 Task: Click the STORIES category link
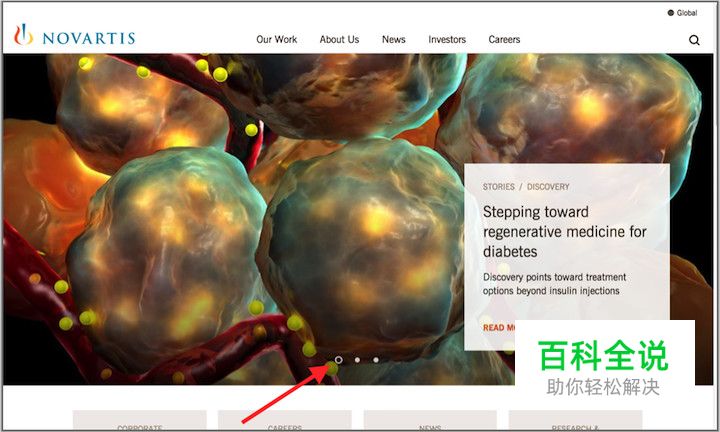499,187
